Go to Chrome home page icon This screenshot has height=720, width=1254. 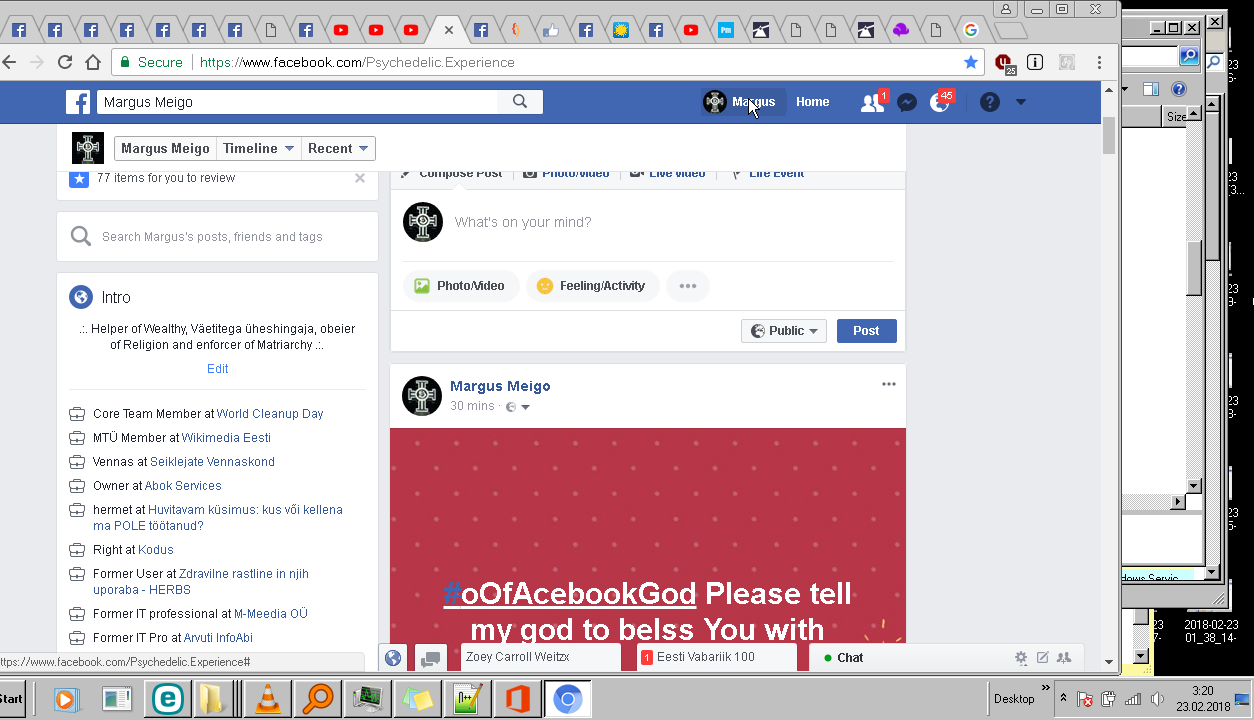[x=93, y=62]
